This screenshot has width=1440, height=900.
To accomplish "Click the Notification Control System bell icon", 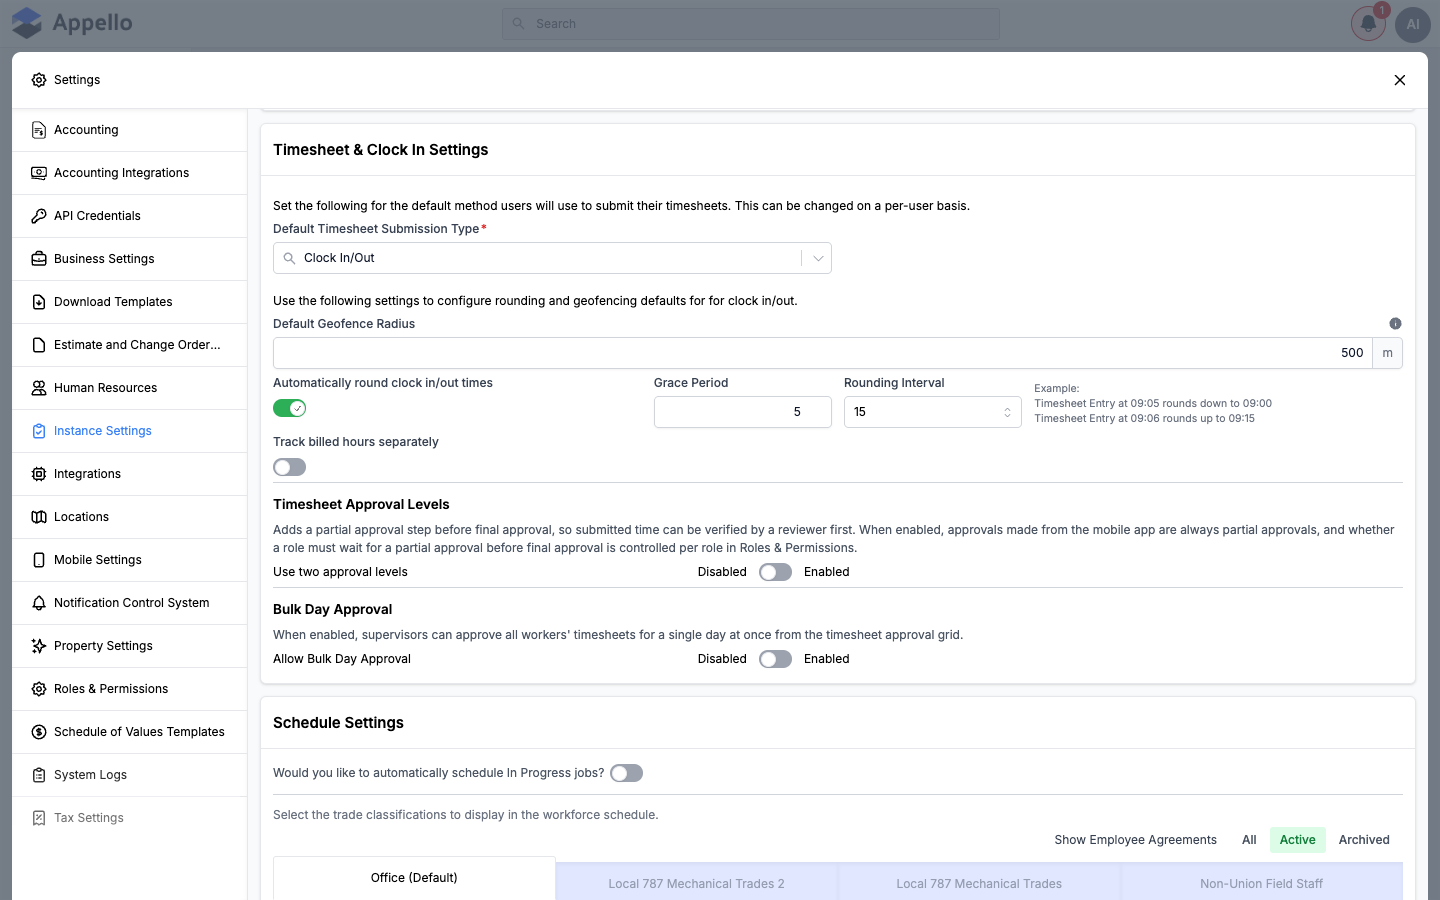I will pyautogui.click(x=39, y=603).
